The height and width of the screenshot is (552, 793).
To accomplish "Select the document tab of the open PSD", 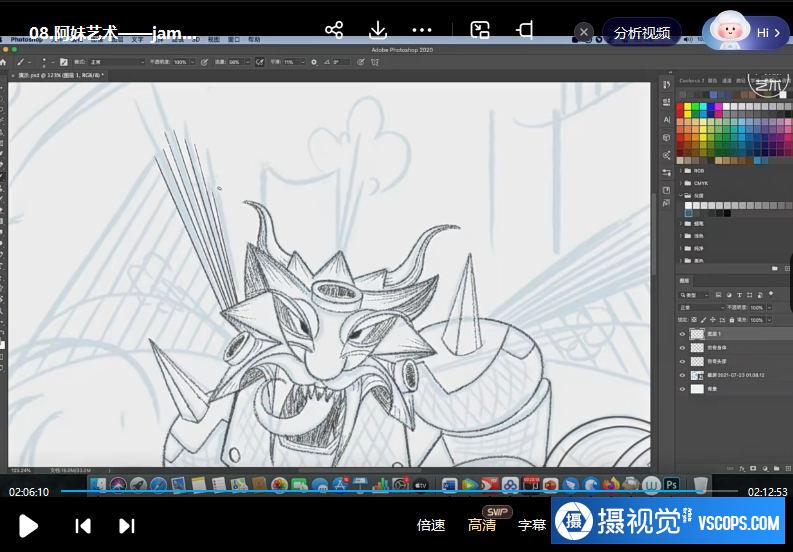I will click(x=59, y=75).
